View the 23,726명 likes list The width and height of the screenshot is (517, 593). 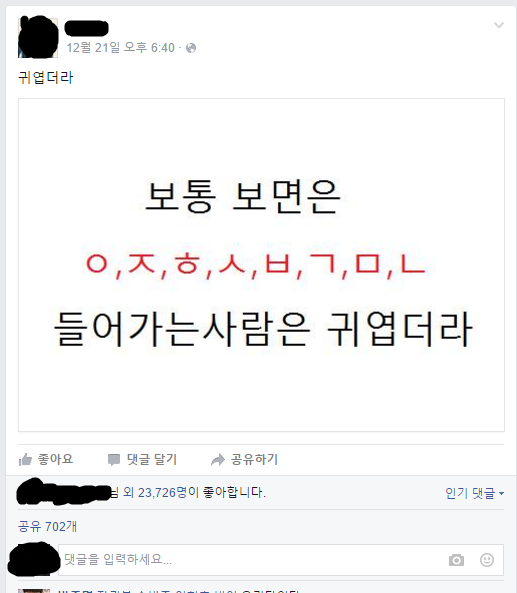pyautogui.click(x=163, y=492)
